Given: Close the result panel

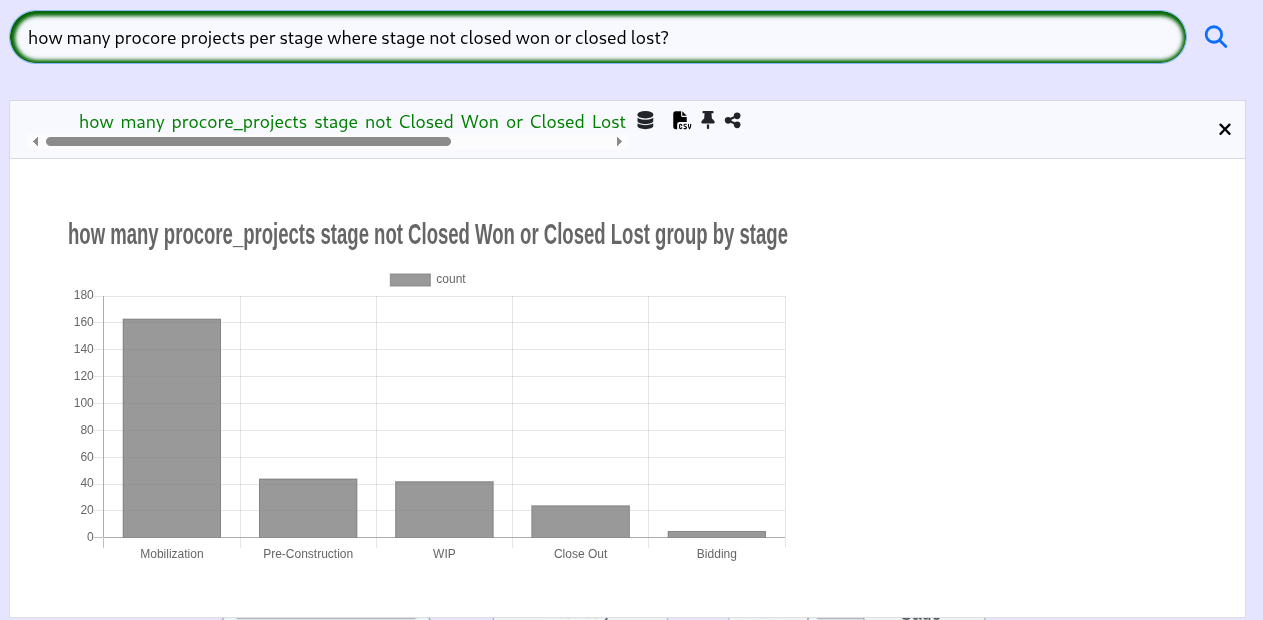Looking at the screenshot, I should pyautogui.click(x=1224, y=129).
